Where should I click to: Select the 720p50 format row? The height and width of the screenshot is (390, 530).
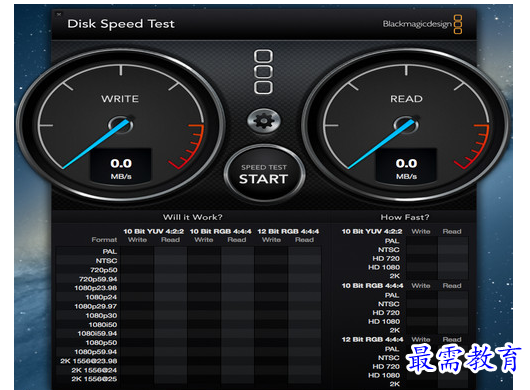point(188,270)
